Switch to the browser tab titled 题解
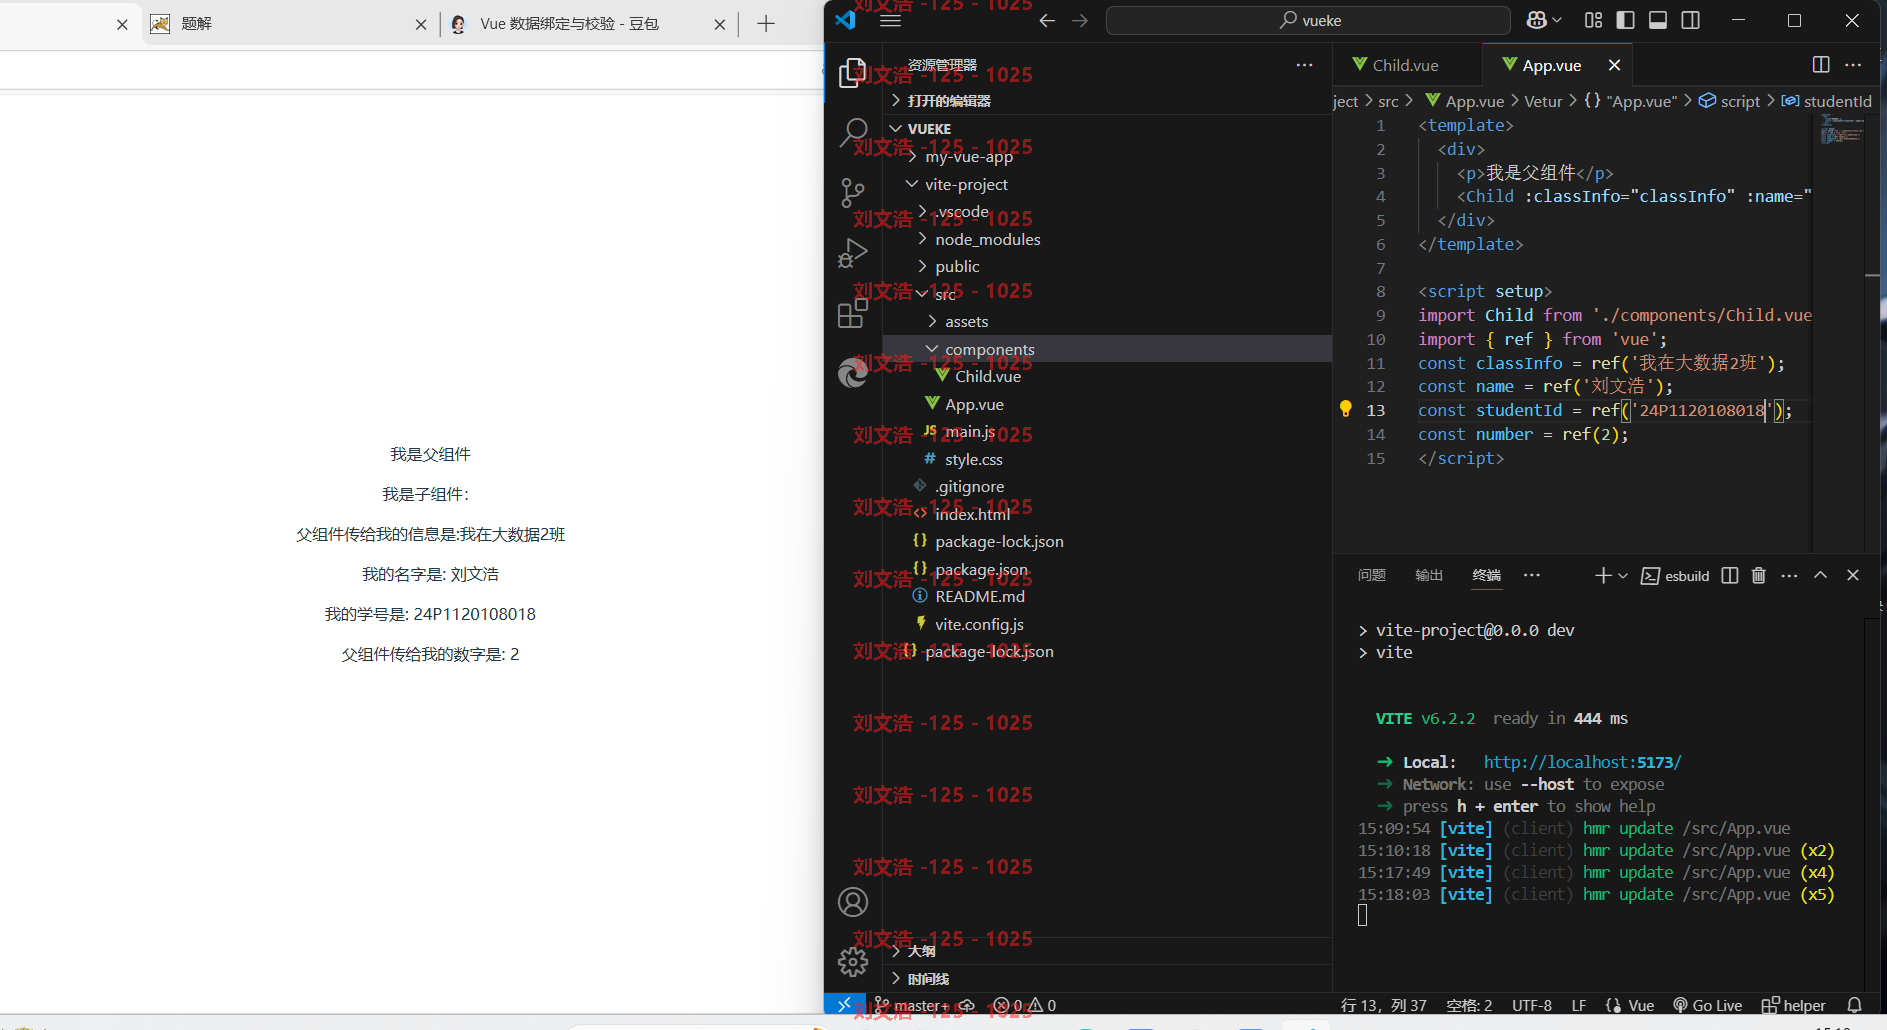1887x1030 pixels. point(288,24)
